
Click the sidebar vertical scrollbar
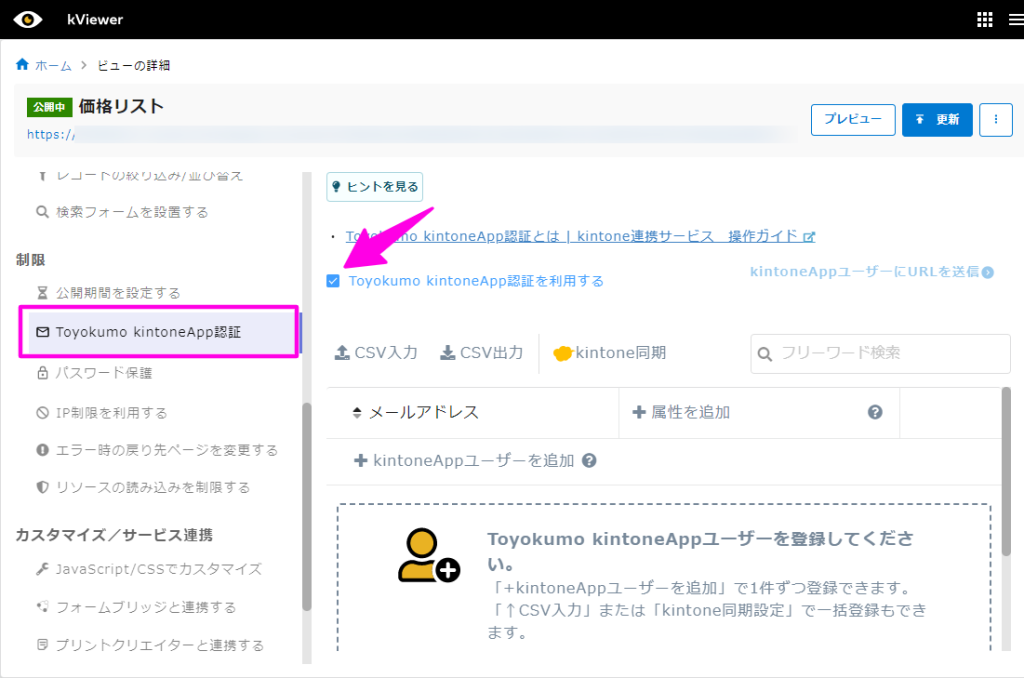[x=306, y=506]
